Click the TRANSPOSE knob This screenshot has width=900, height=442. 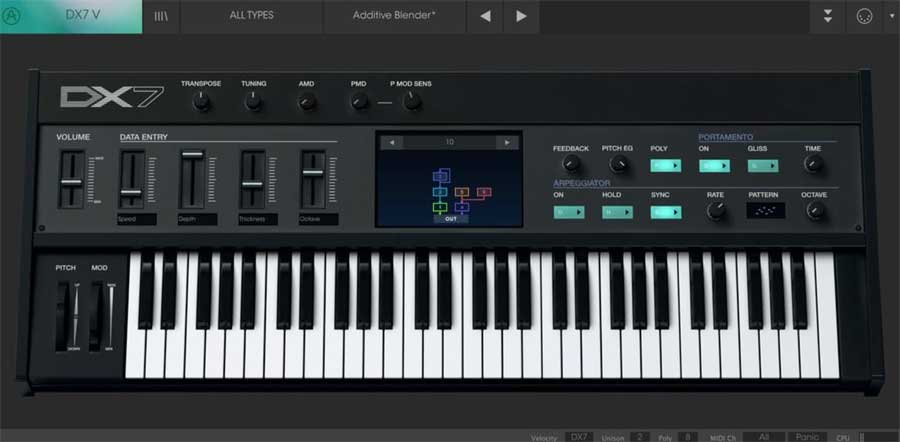(201, 102)
